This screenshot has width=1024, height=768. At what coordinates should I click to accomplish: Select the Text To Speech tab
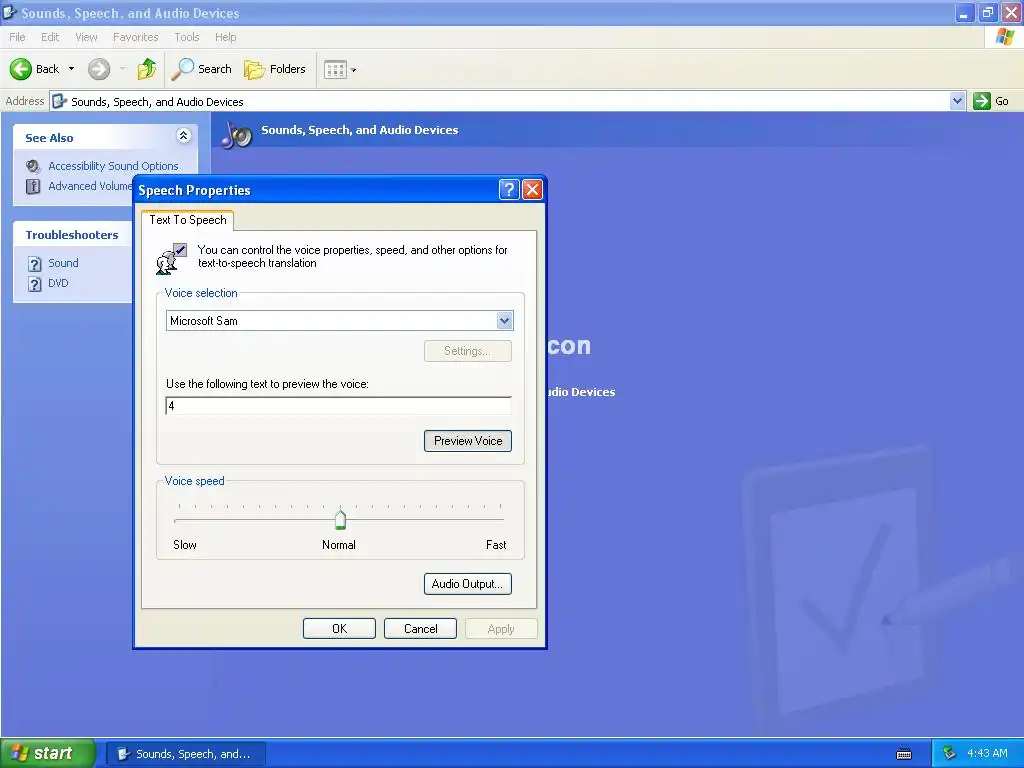click(187, 220)
